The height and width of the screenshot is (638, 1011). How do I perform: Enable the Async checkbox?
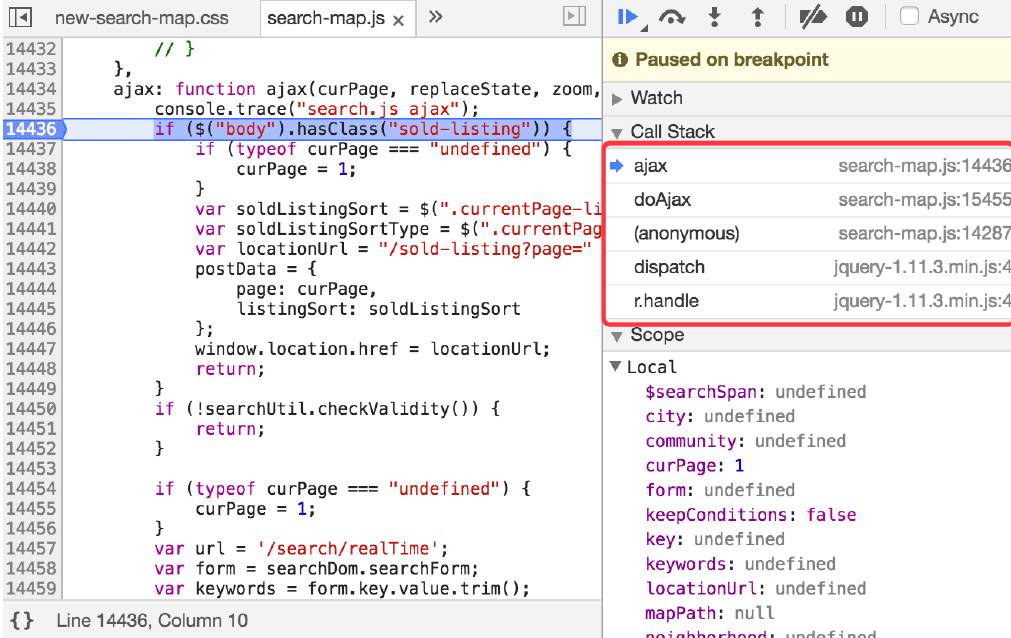click(909, 16)
